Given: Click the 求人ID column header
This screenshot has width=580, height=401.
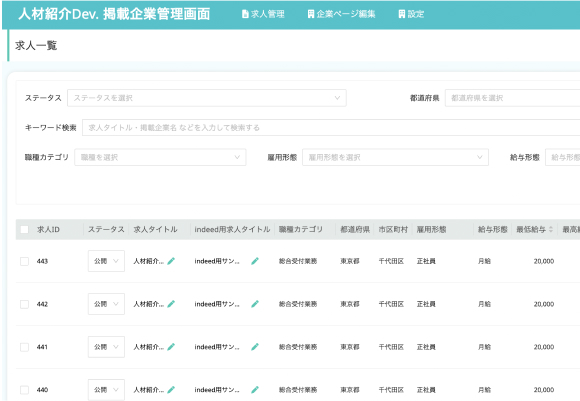Looking at the screenshot, I should point(48,229).
